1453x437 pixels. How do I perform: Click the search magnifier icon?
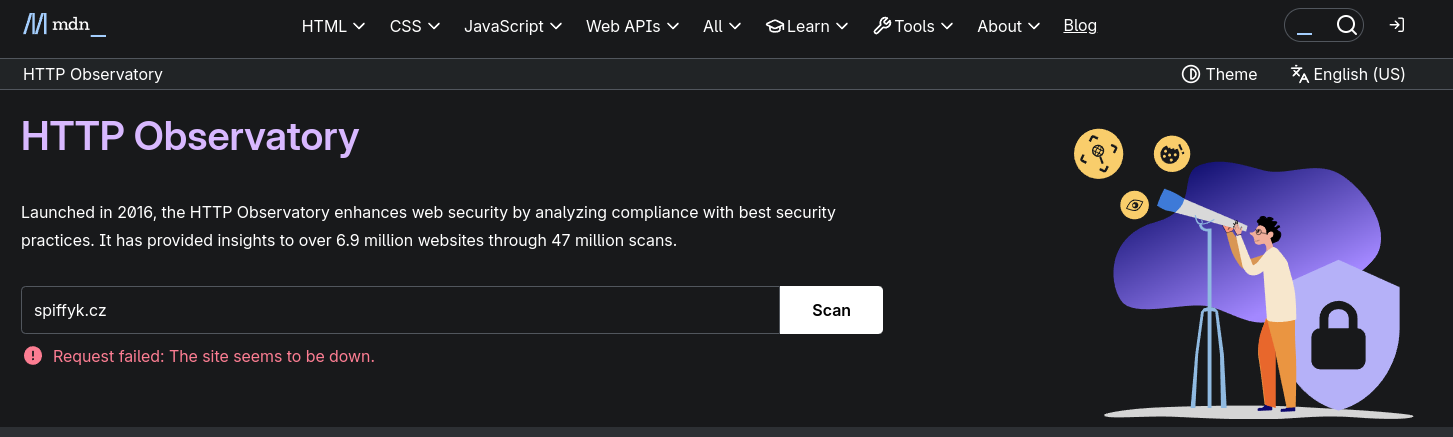tap(1346, 25)
